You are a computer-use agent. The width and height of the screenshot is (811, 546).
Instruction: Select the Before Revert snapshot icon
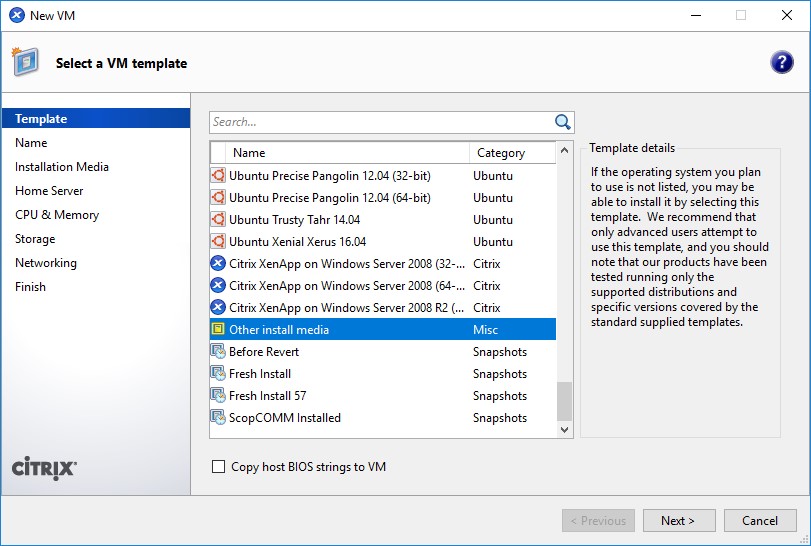pyautogui.click(x=218, y=352)
